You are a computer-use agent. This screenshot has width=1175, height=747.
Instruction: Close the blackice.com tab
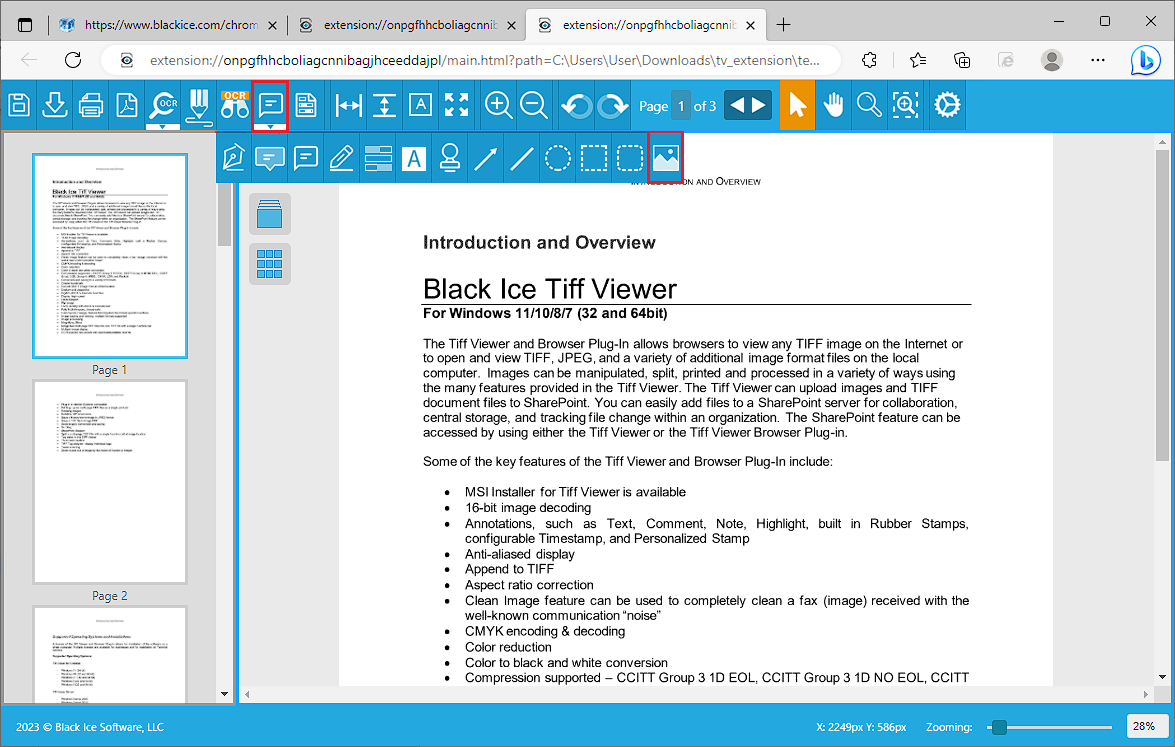(x=273, y=25)
